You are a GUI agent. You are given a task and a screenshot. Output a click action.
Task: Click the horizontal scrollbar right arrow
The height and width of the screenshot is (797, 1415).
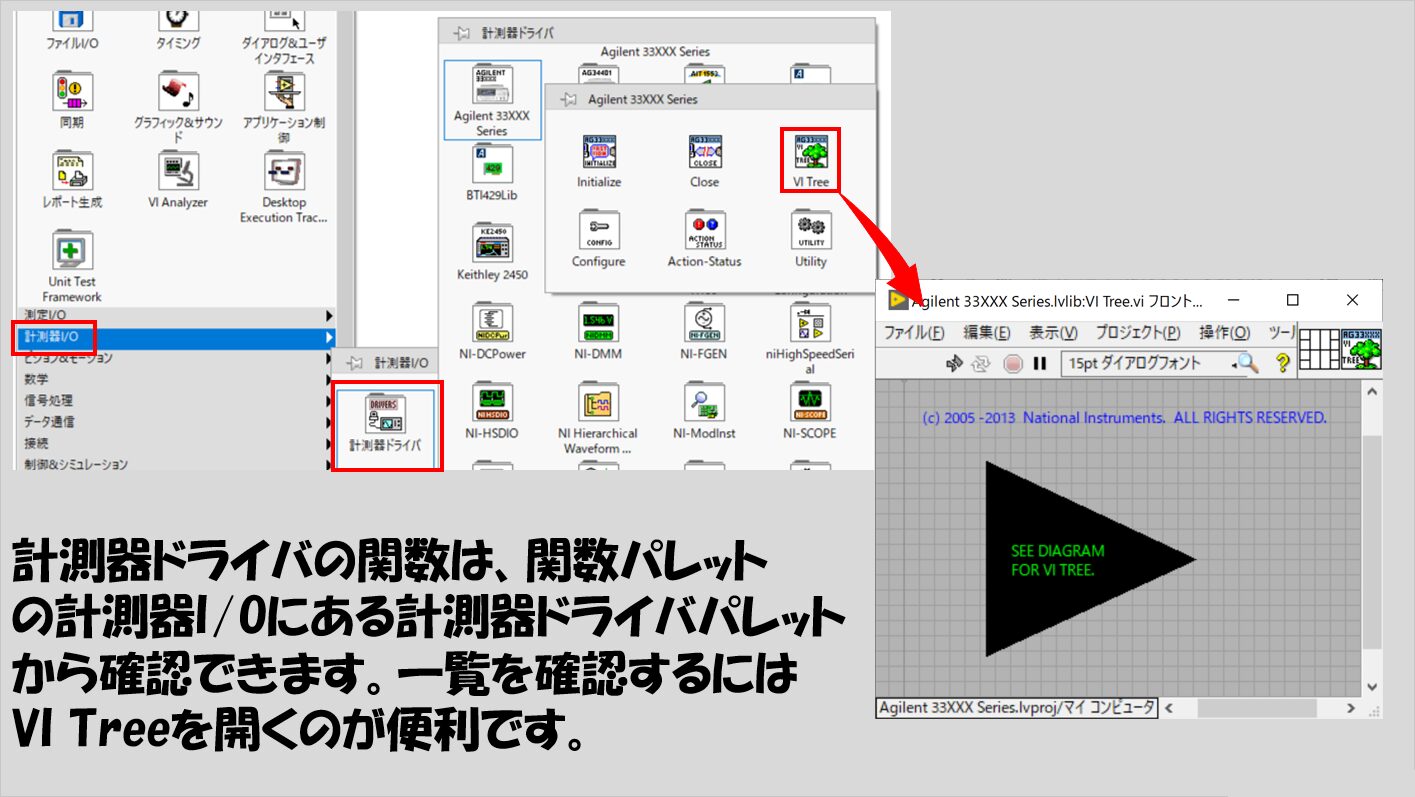pos(1351,708)
